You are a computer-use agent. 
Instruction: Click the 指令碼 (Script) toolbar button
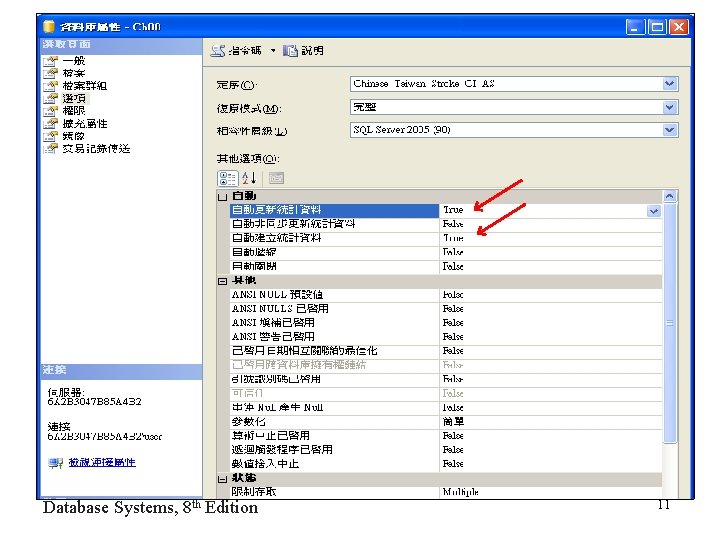click(x=236, y=51)
